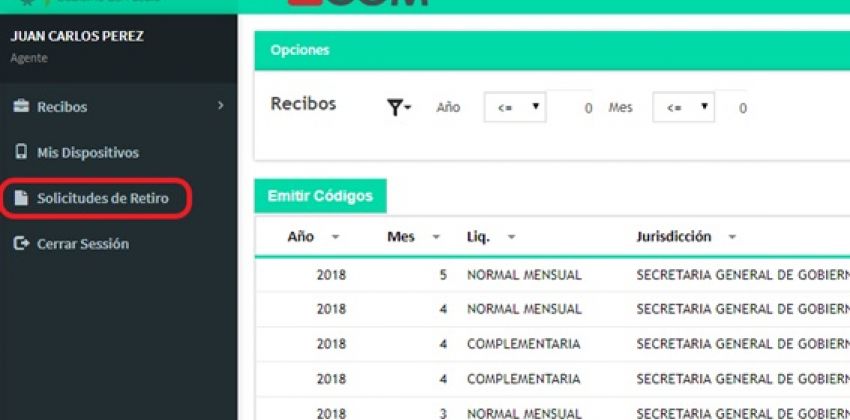Click the Emitir Códigos button
The width and height of the screenshot is (850, 420).
tap(320, 196)
